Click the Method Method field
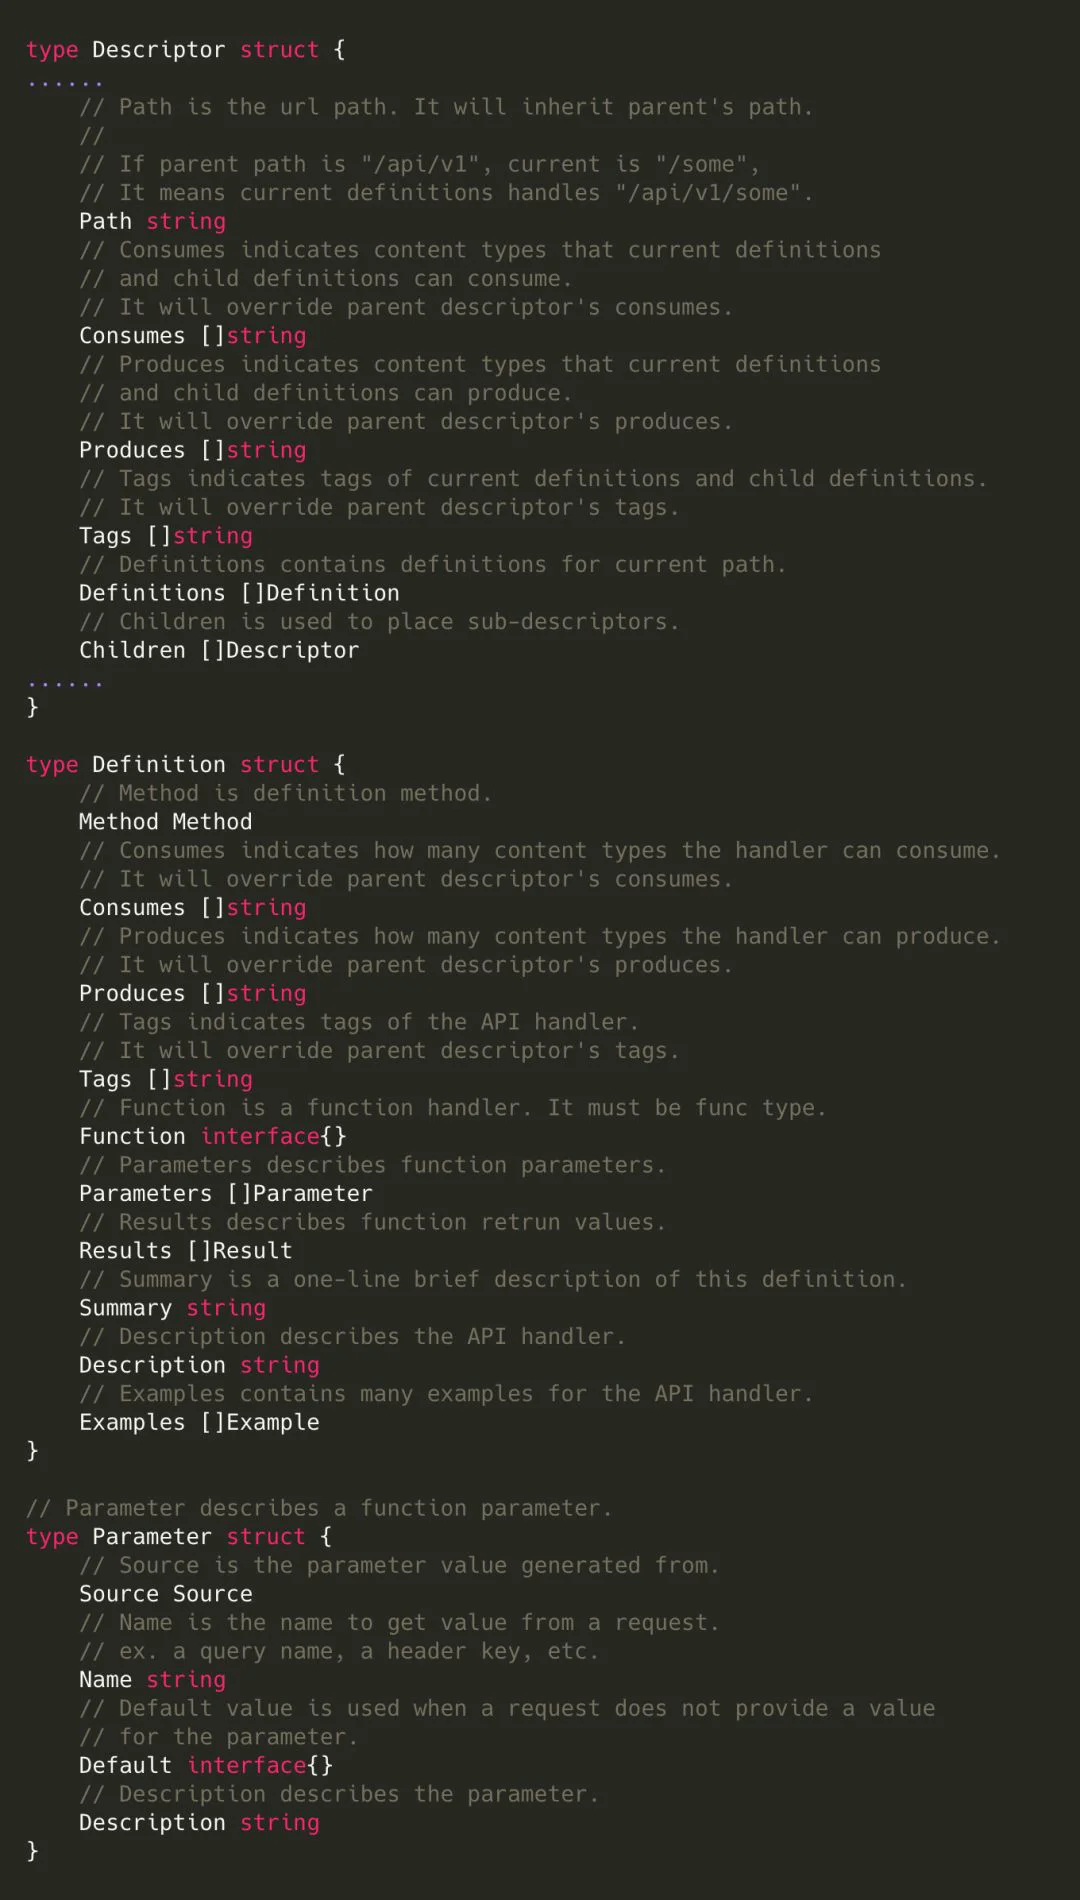This screenshot has height=1900, width=1080. click(166, 822)
